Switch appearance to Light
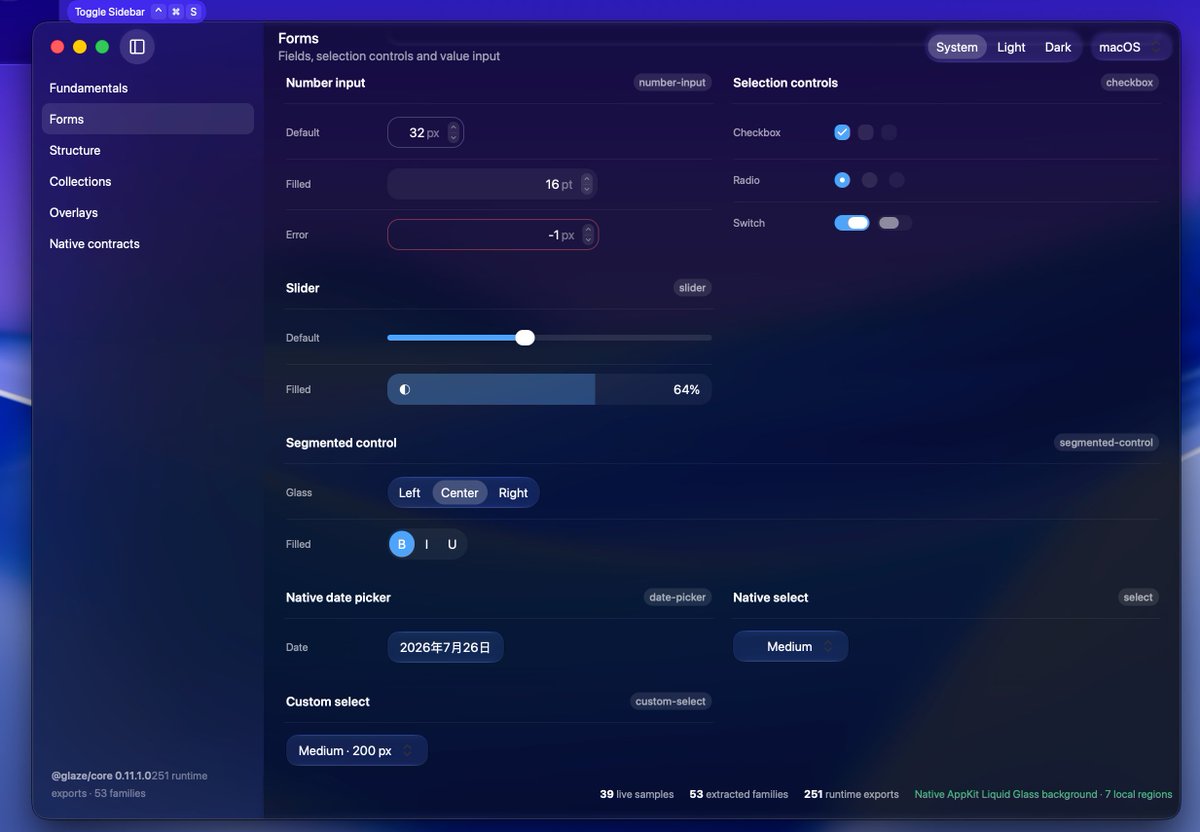The height and width of the screenshot is (832, 1200). point(1011,47)
